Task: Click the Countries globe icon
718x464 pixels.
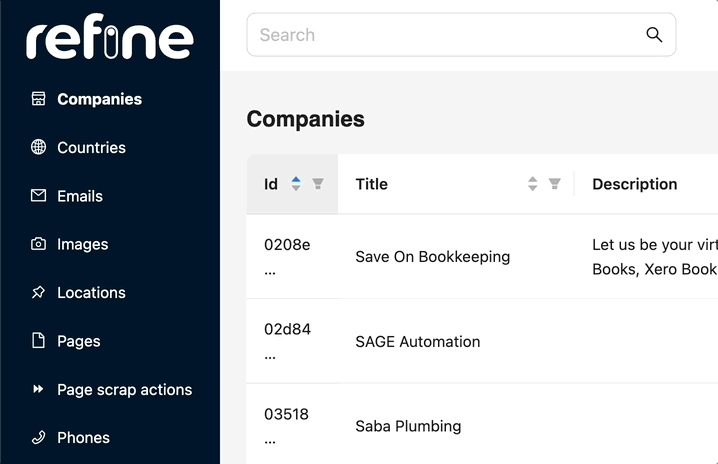Action: (38, 147)
